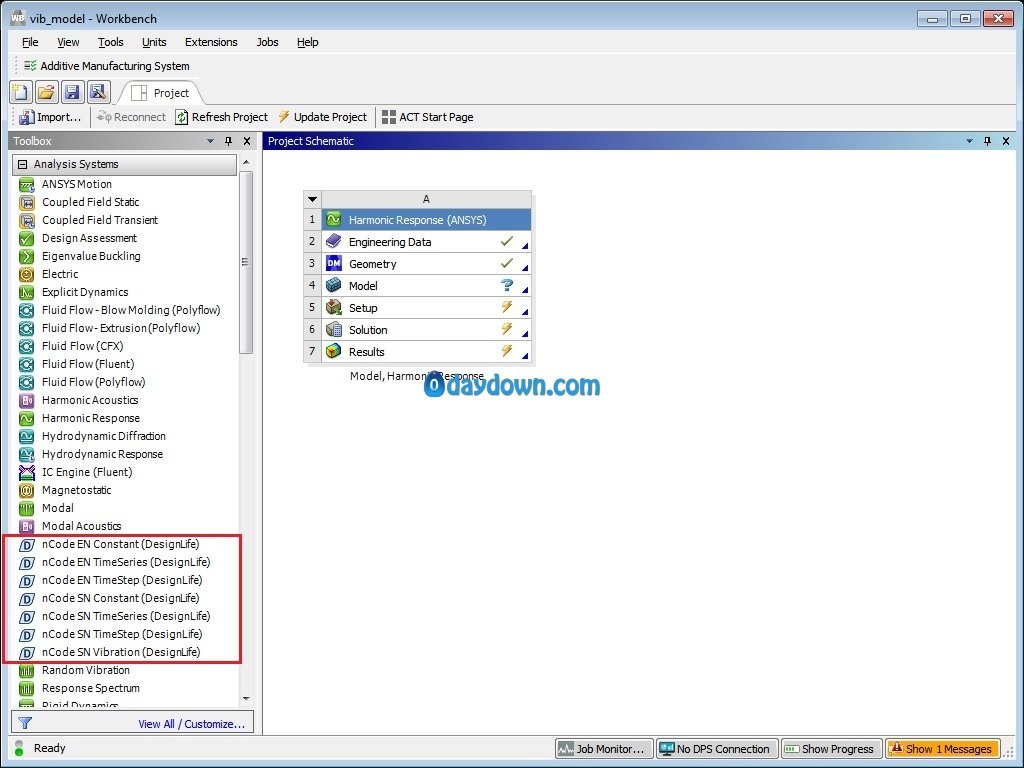Select Fluid Flow (Fluent) system
This screenshot has height=768, width=1024.
pos(88,364)
